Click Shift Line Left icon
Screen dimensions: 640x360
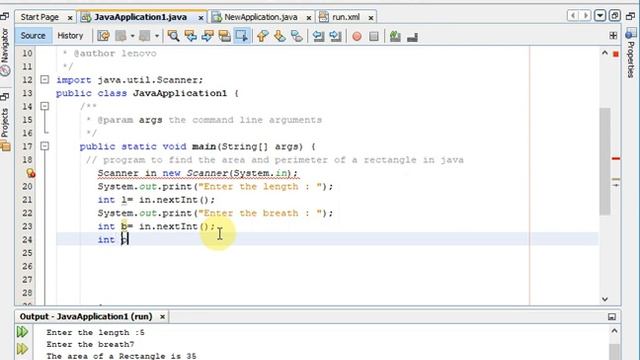(318, 36)
